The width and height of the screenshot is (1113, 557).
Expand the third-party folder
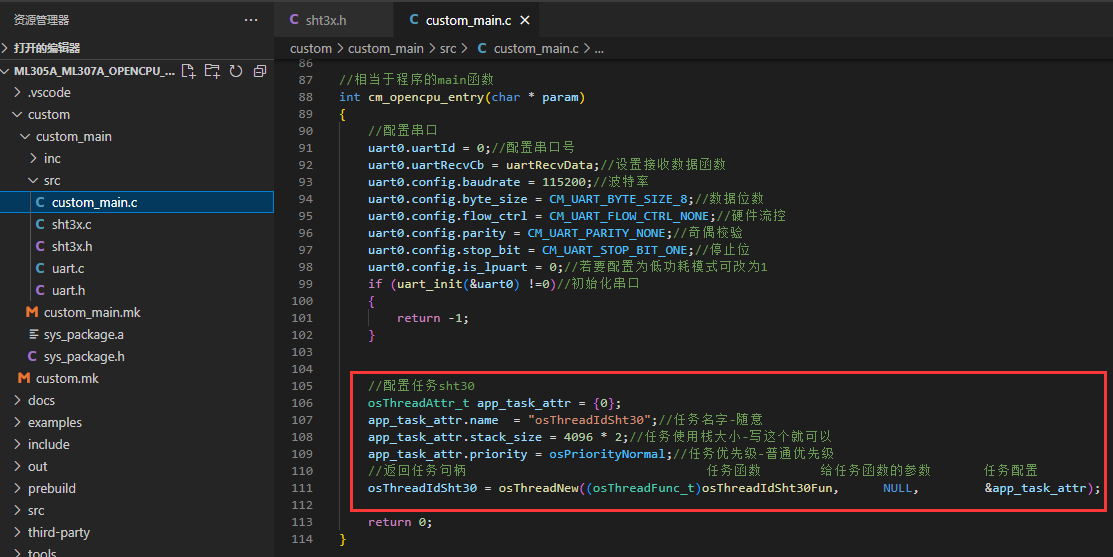click(x=58, y=532)
